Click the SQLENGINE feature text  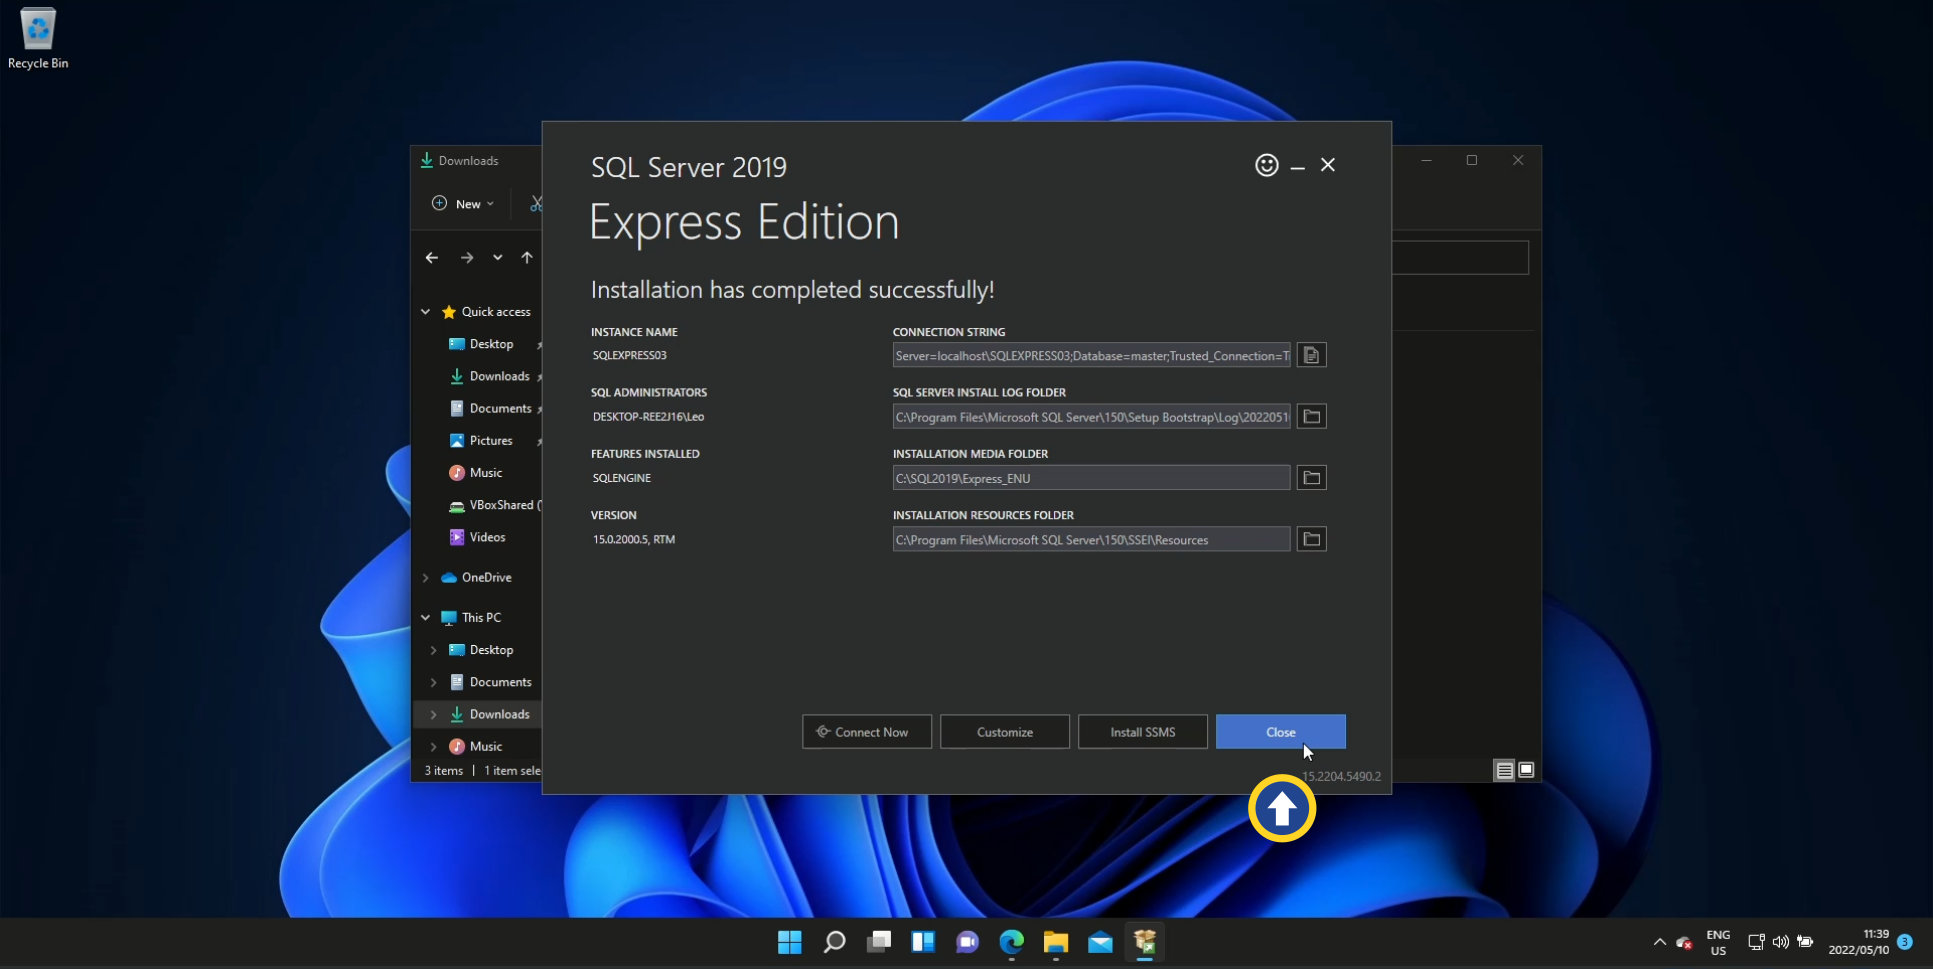[x=621, y=478]
